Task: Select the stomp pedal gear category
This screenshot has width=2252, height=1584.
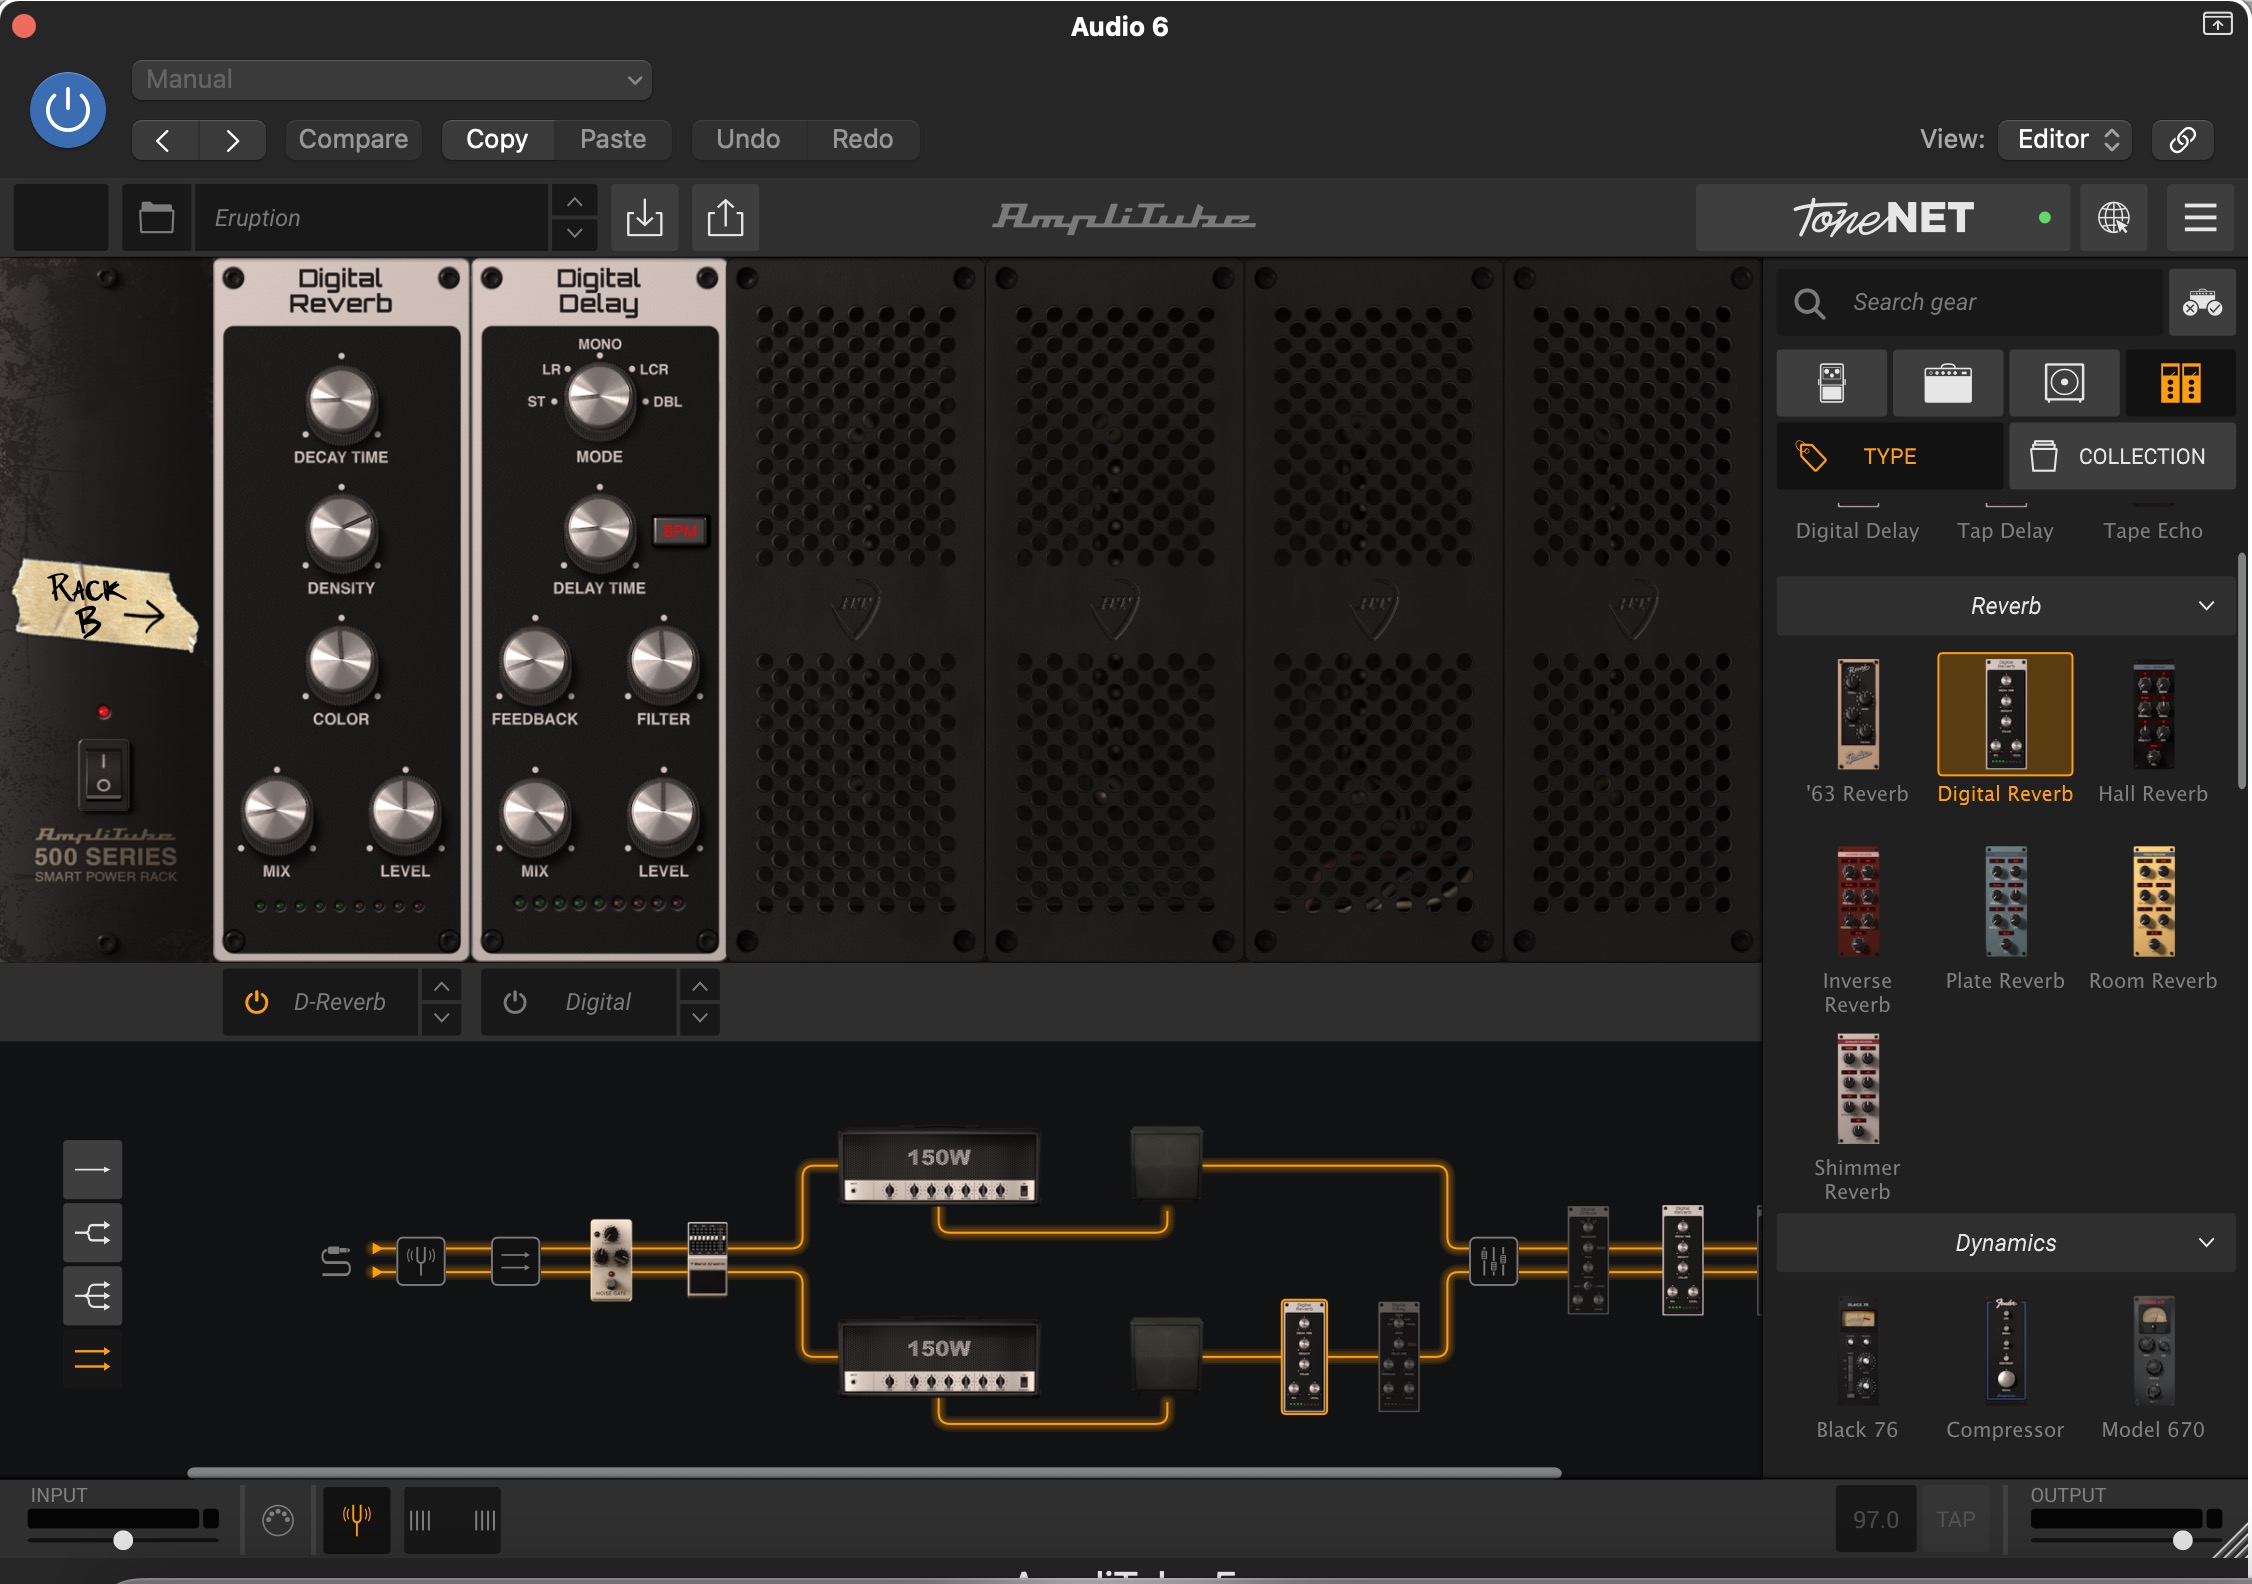Action: coord(1832,383)
